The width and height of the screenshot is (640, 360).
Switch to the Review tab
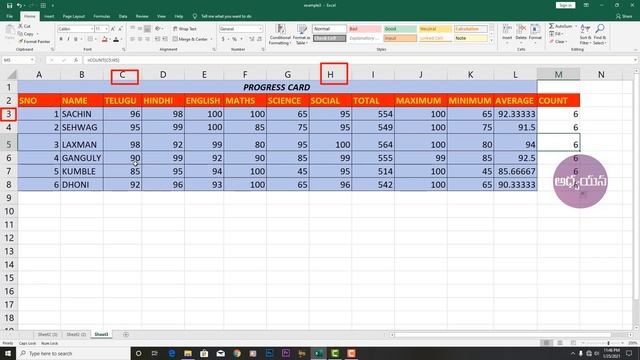tap(142, 16)
